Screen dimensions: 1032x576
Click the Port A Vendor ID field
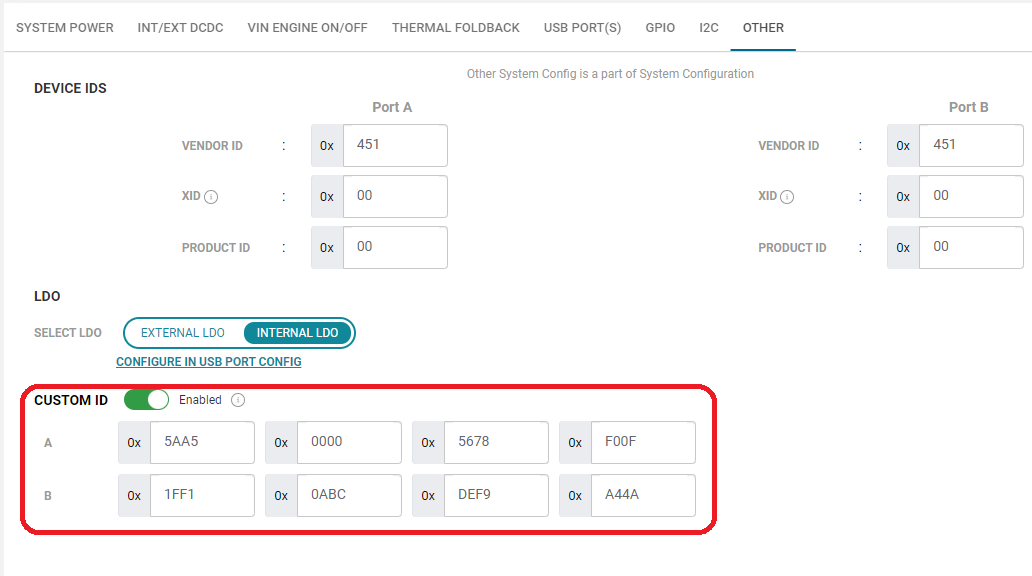point(394,146)
